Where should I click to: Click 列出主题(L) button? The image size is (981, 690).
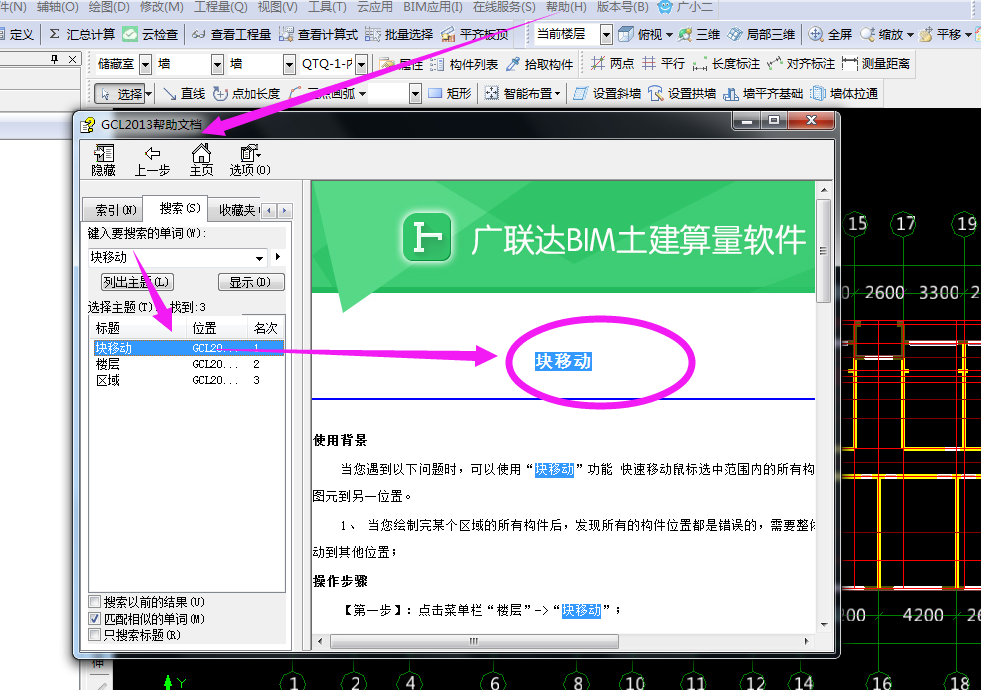pos(138,282)
